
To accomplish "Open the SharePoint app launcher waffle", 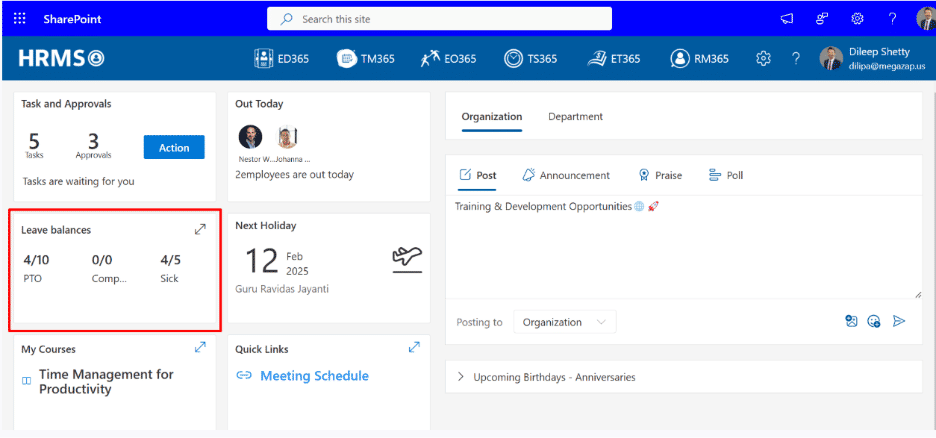I will [20, 19].
